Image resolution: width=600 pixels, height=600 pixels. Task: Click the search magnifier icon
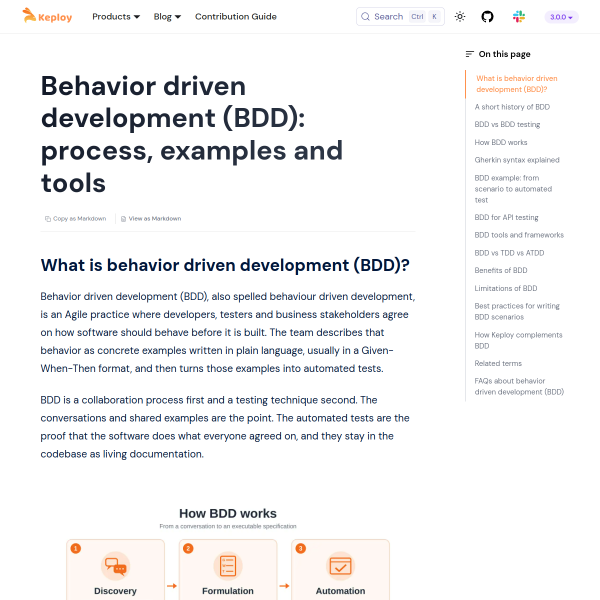pyautogui.click(x=365, y=16)
